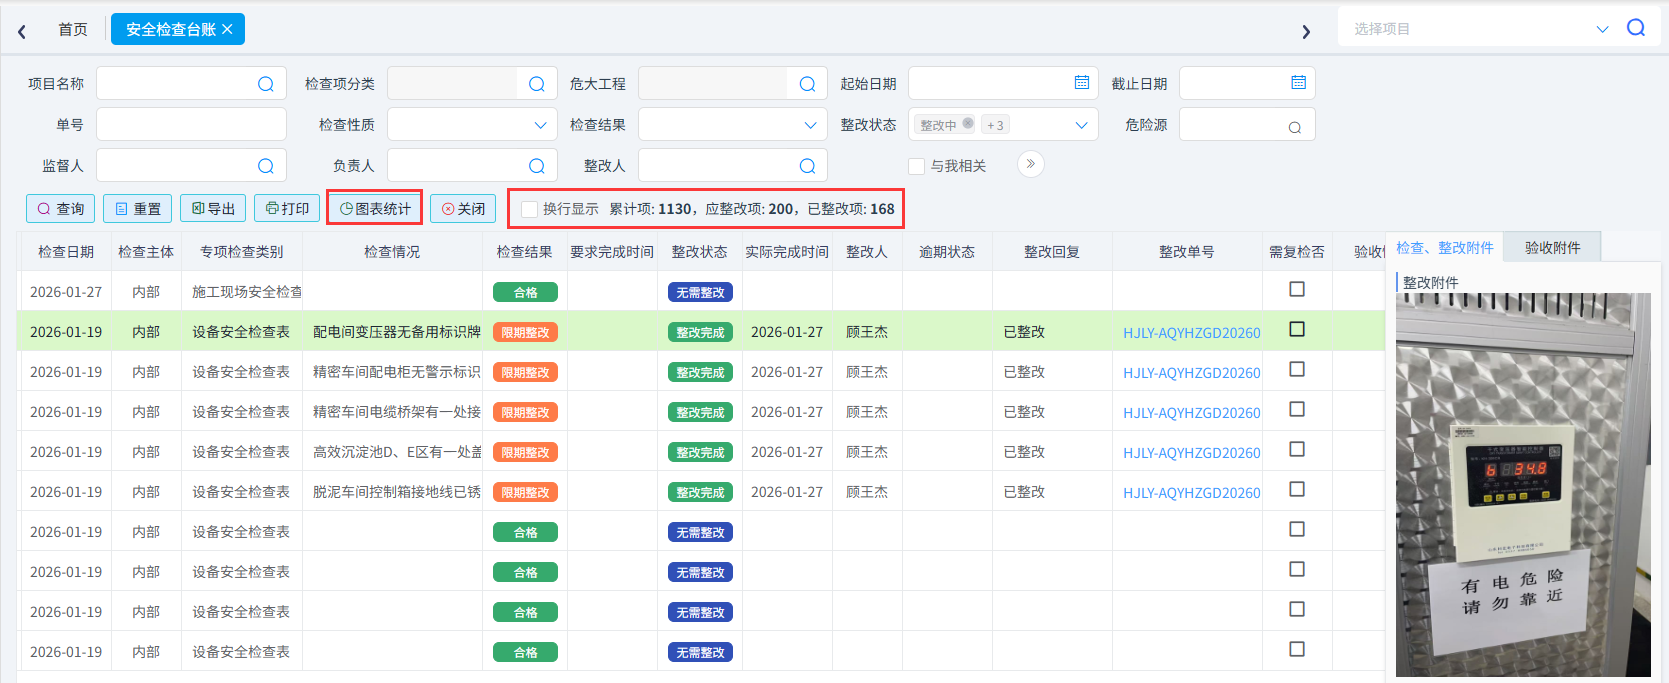This screenshot has height=683, width=1669.
Task: Click the search icon in 整改人 field
Action: 808,166
